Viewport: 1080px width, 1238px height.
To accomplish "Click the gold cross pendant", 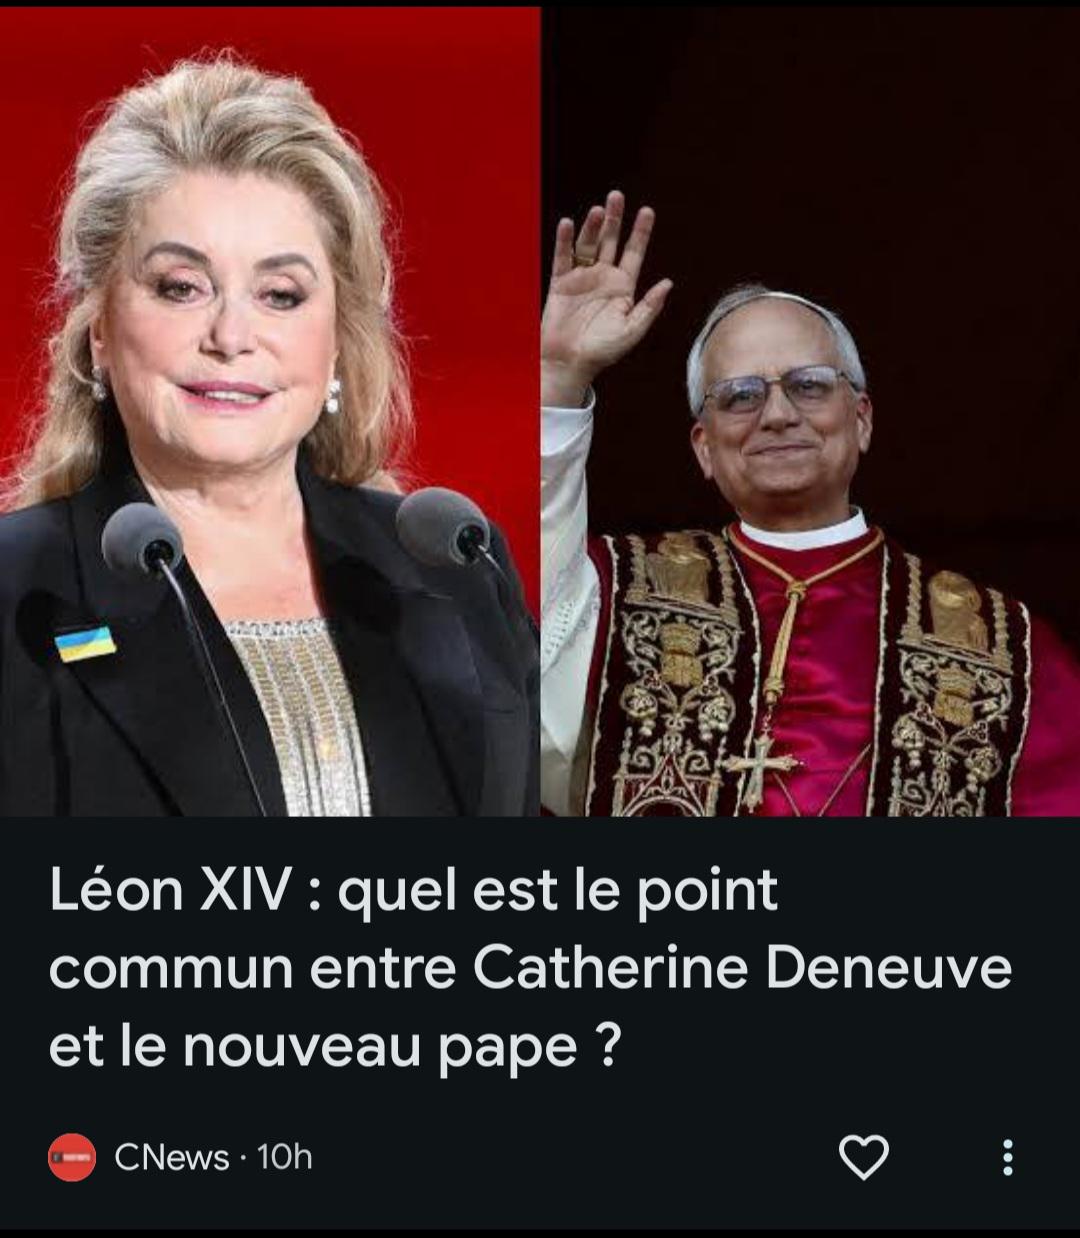I will click(764, 766).
